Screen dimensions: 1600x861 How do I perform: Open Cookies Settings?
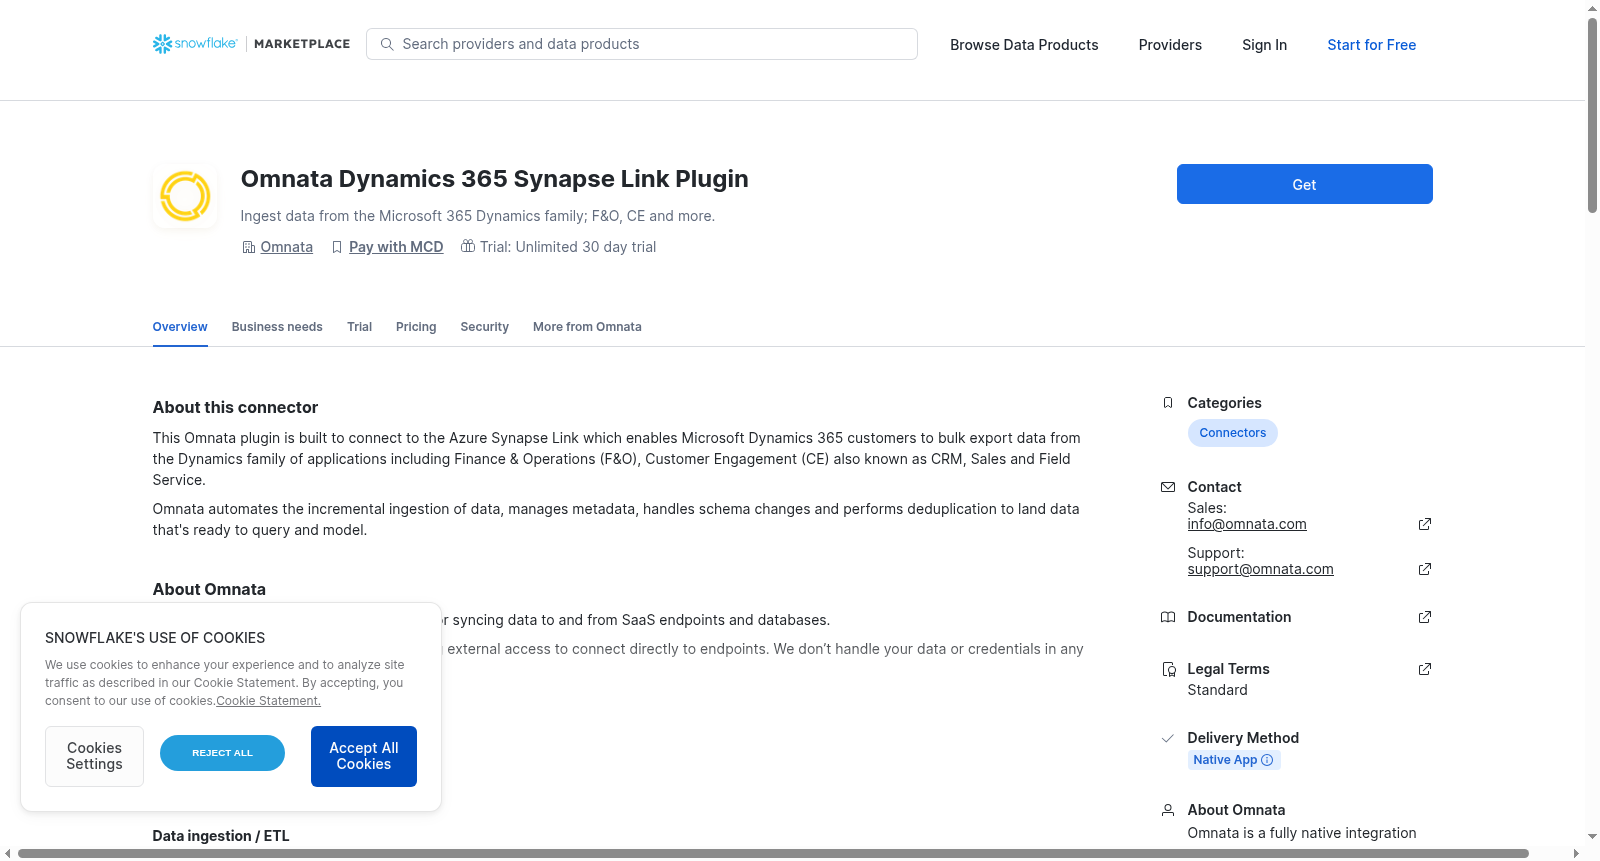[x=94, y=756]
